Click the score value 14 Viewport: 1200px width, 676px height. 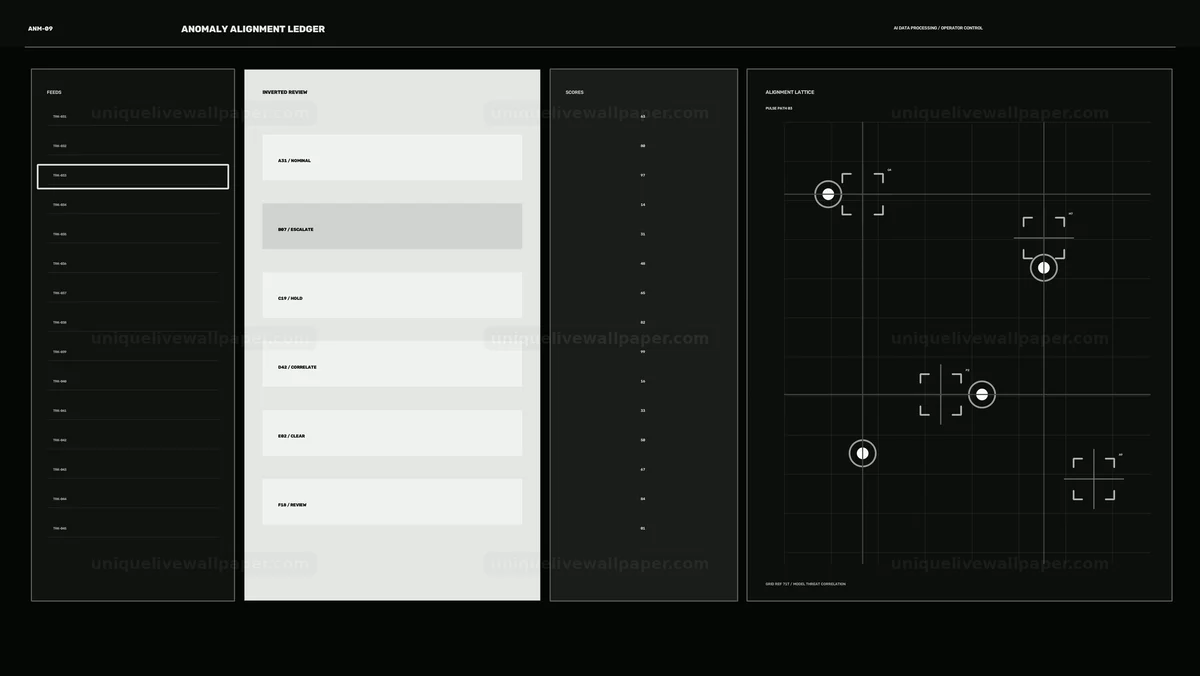pos(643,204)
